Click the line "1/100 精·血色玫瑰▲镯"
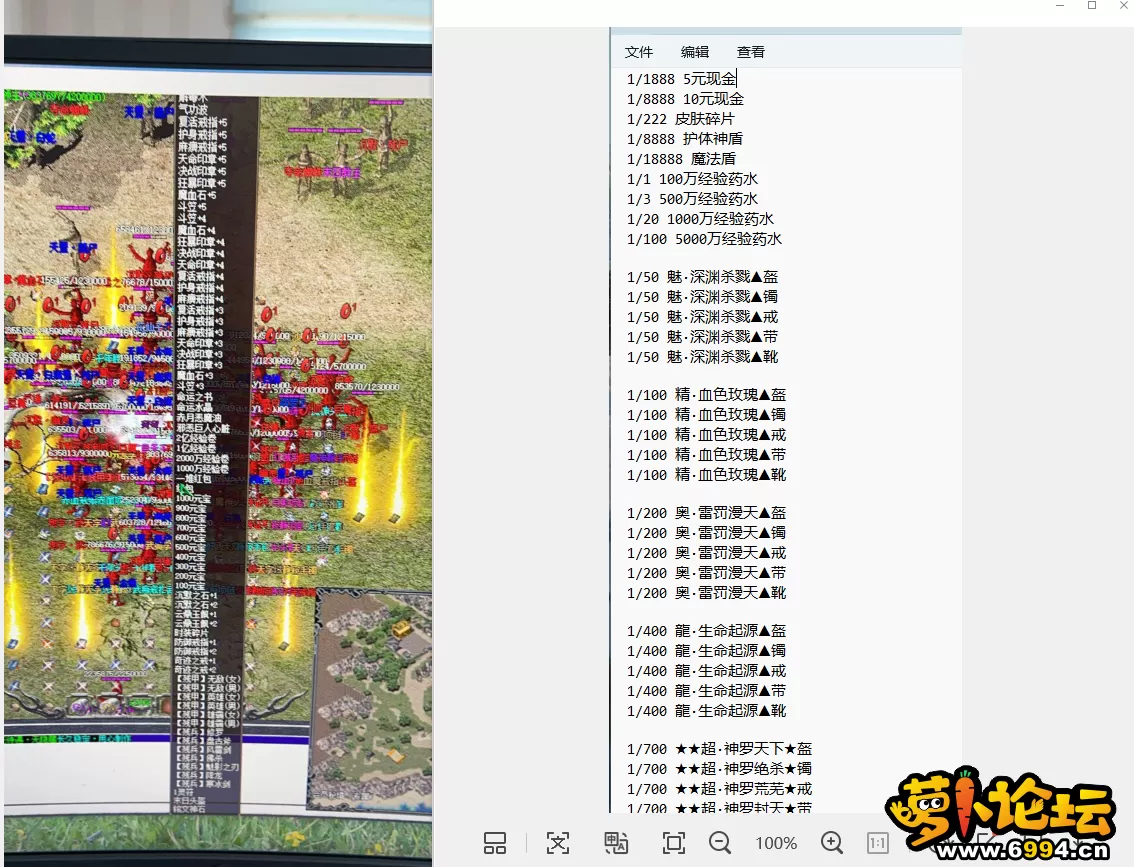The width and height of the screenshot is (1134, 867). tap(707, 415)
